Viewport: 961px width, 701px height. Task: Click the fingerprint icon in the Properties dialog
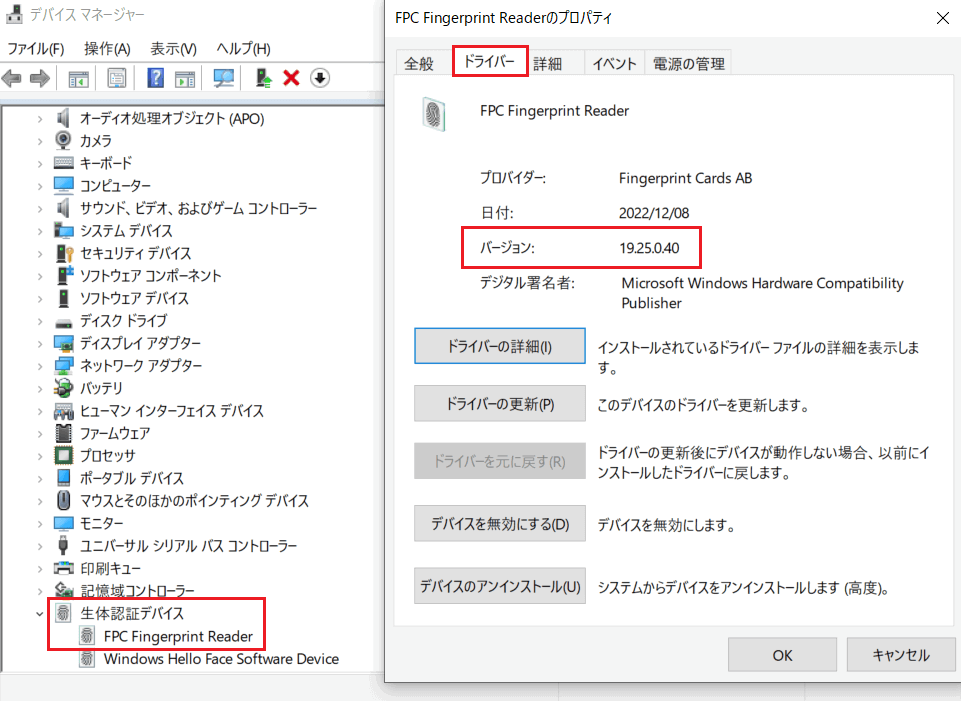point(433,115)
